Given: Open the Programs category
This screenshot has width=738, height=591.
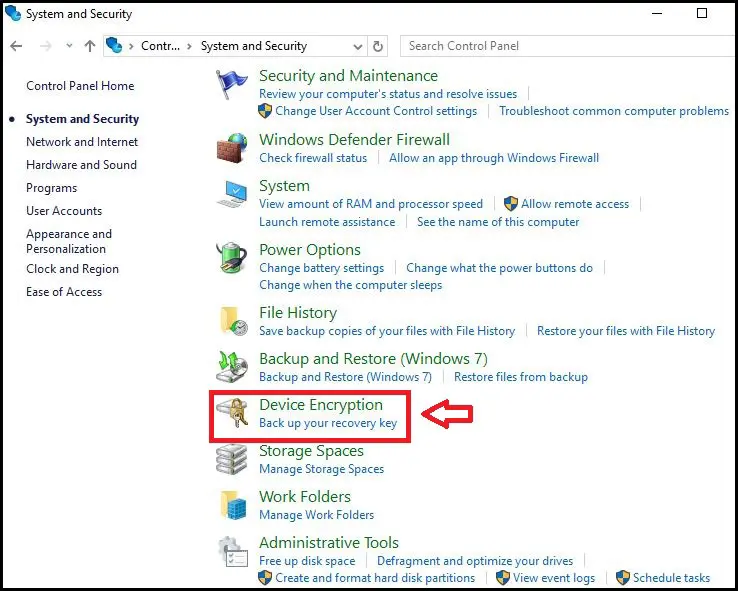Looking at the screenshot, I should point(51,188).
